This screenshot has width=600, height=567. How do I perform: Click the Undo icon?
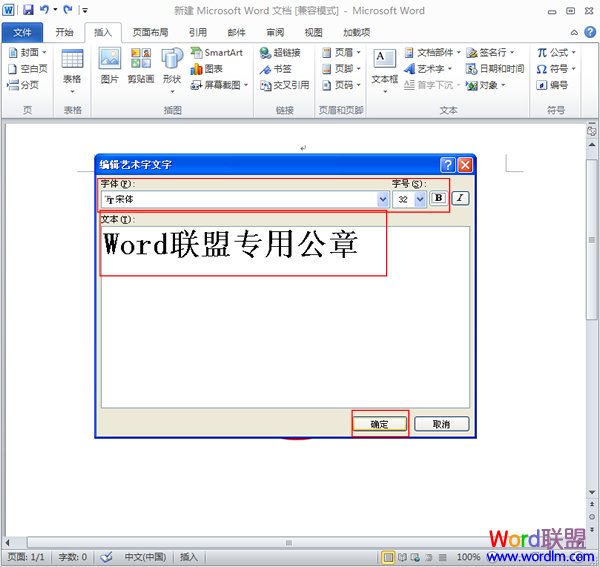click(44, 10)
